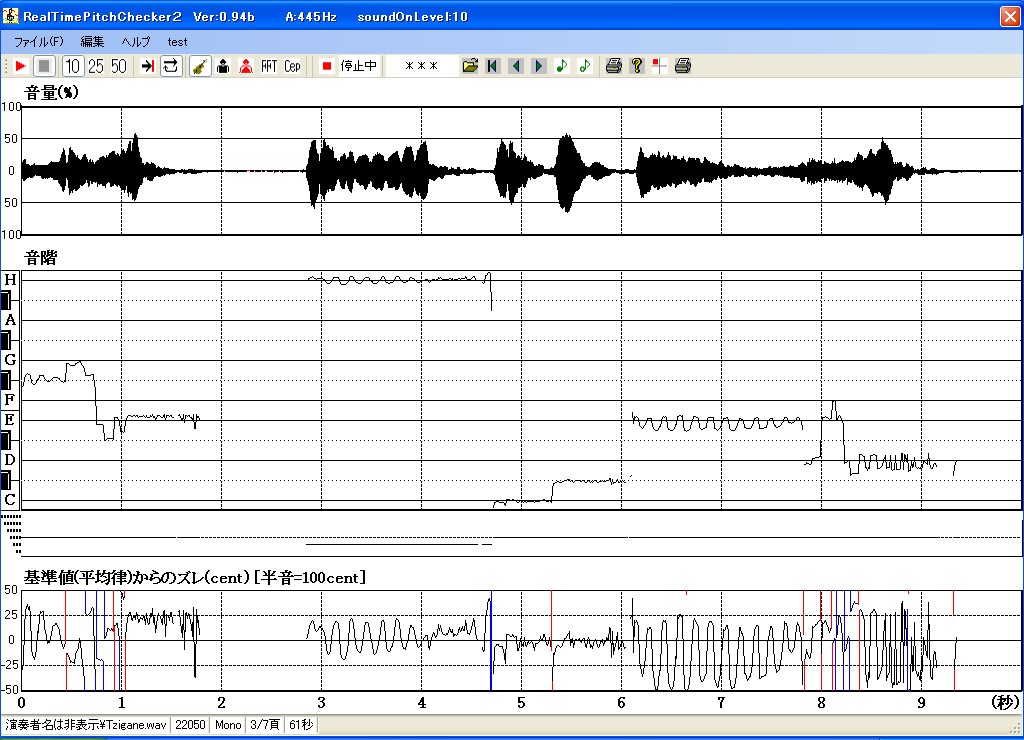Click the 音量(%) graph heading
The width and height of the screenshot is (1024, 740).
pyautogui.click(x=51, y=92)
